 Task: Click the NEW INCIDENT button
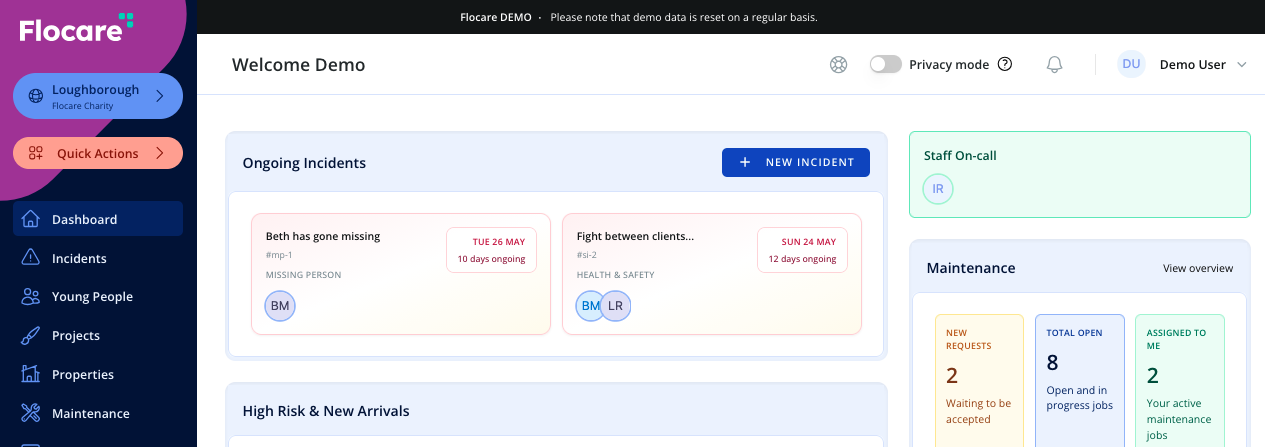click(796, 162)
